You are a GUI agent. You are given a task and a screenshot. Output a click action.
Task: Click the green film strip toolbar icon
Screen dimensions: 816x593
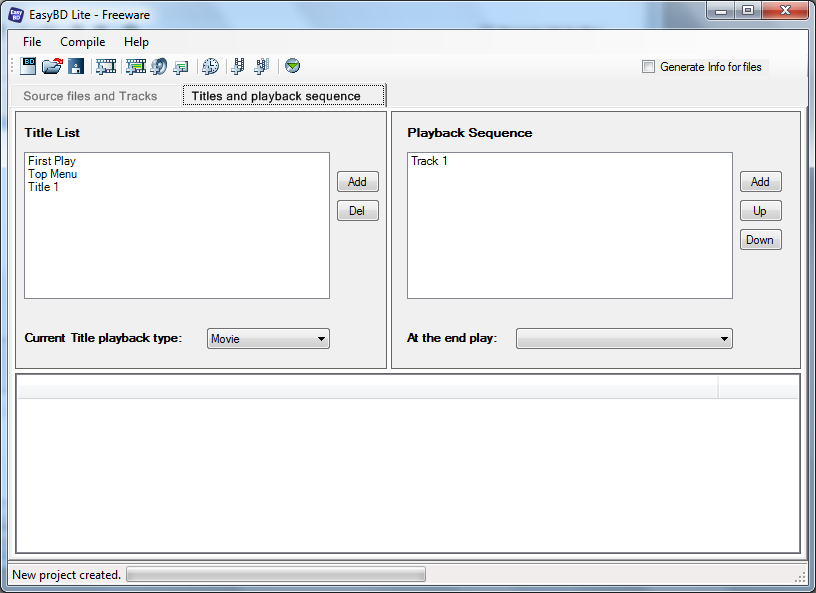coord(135,66)
